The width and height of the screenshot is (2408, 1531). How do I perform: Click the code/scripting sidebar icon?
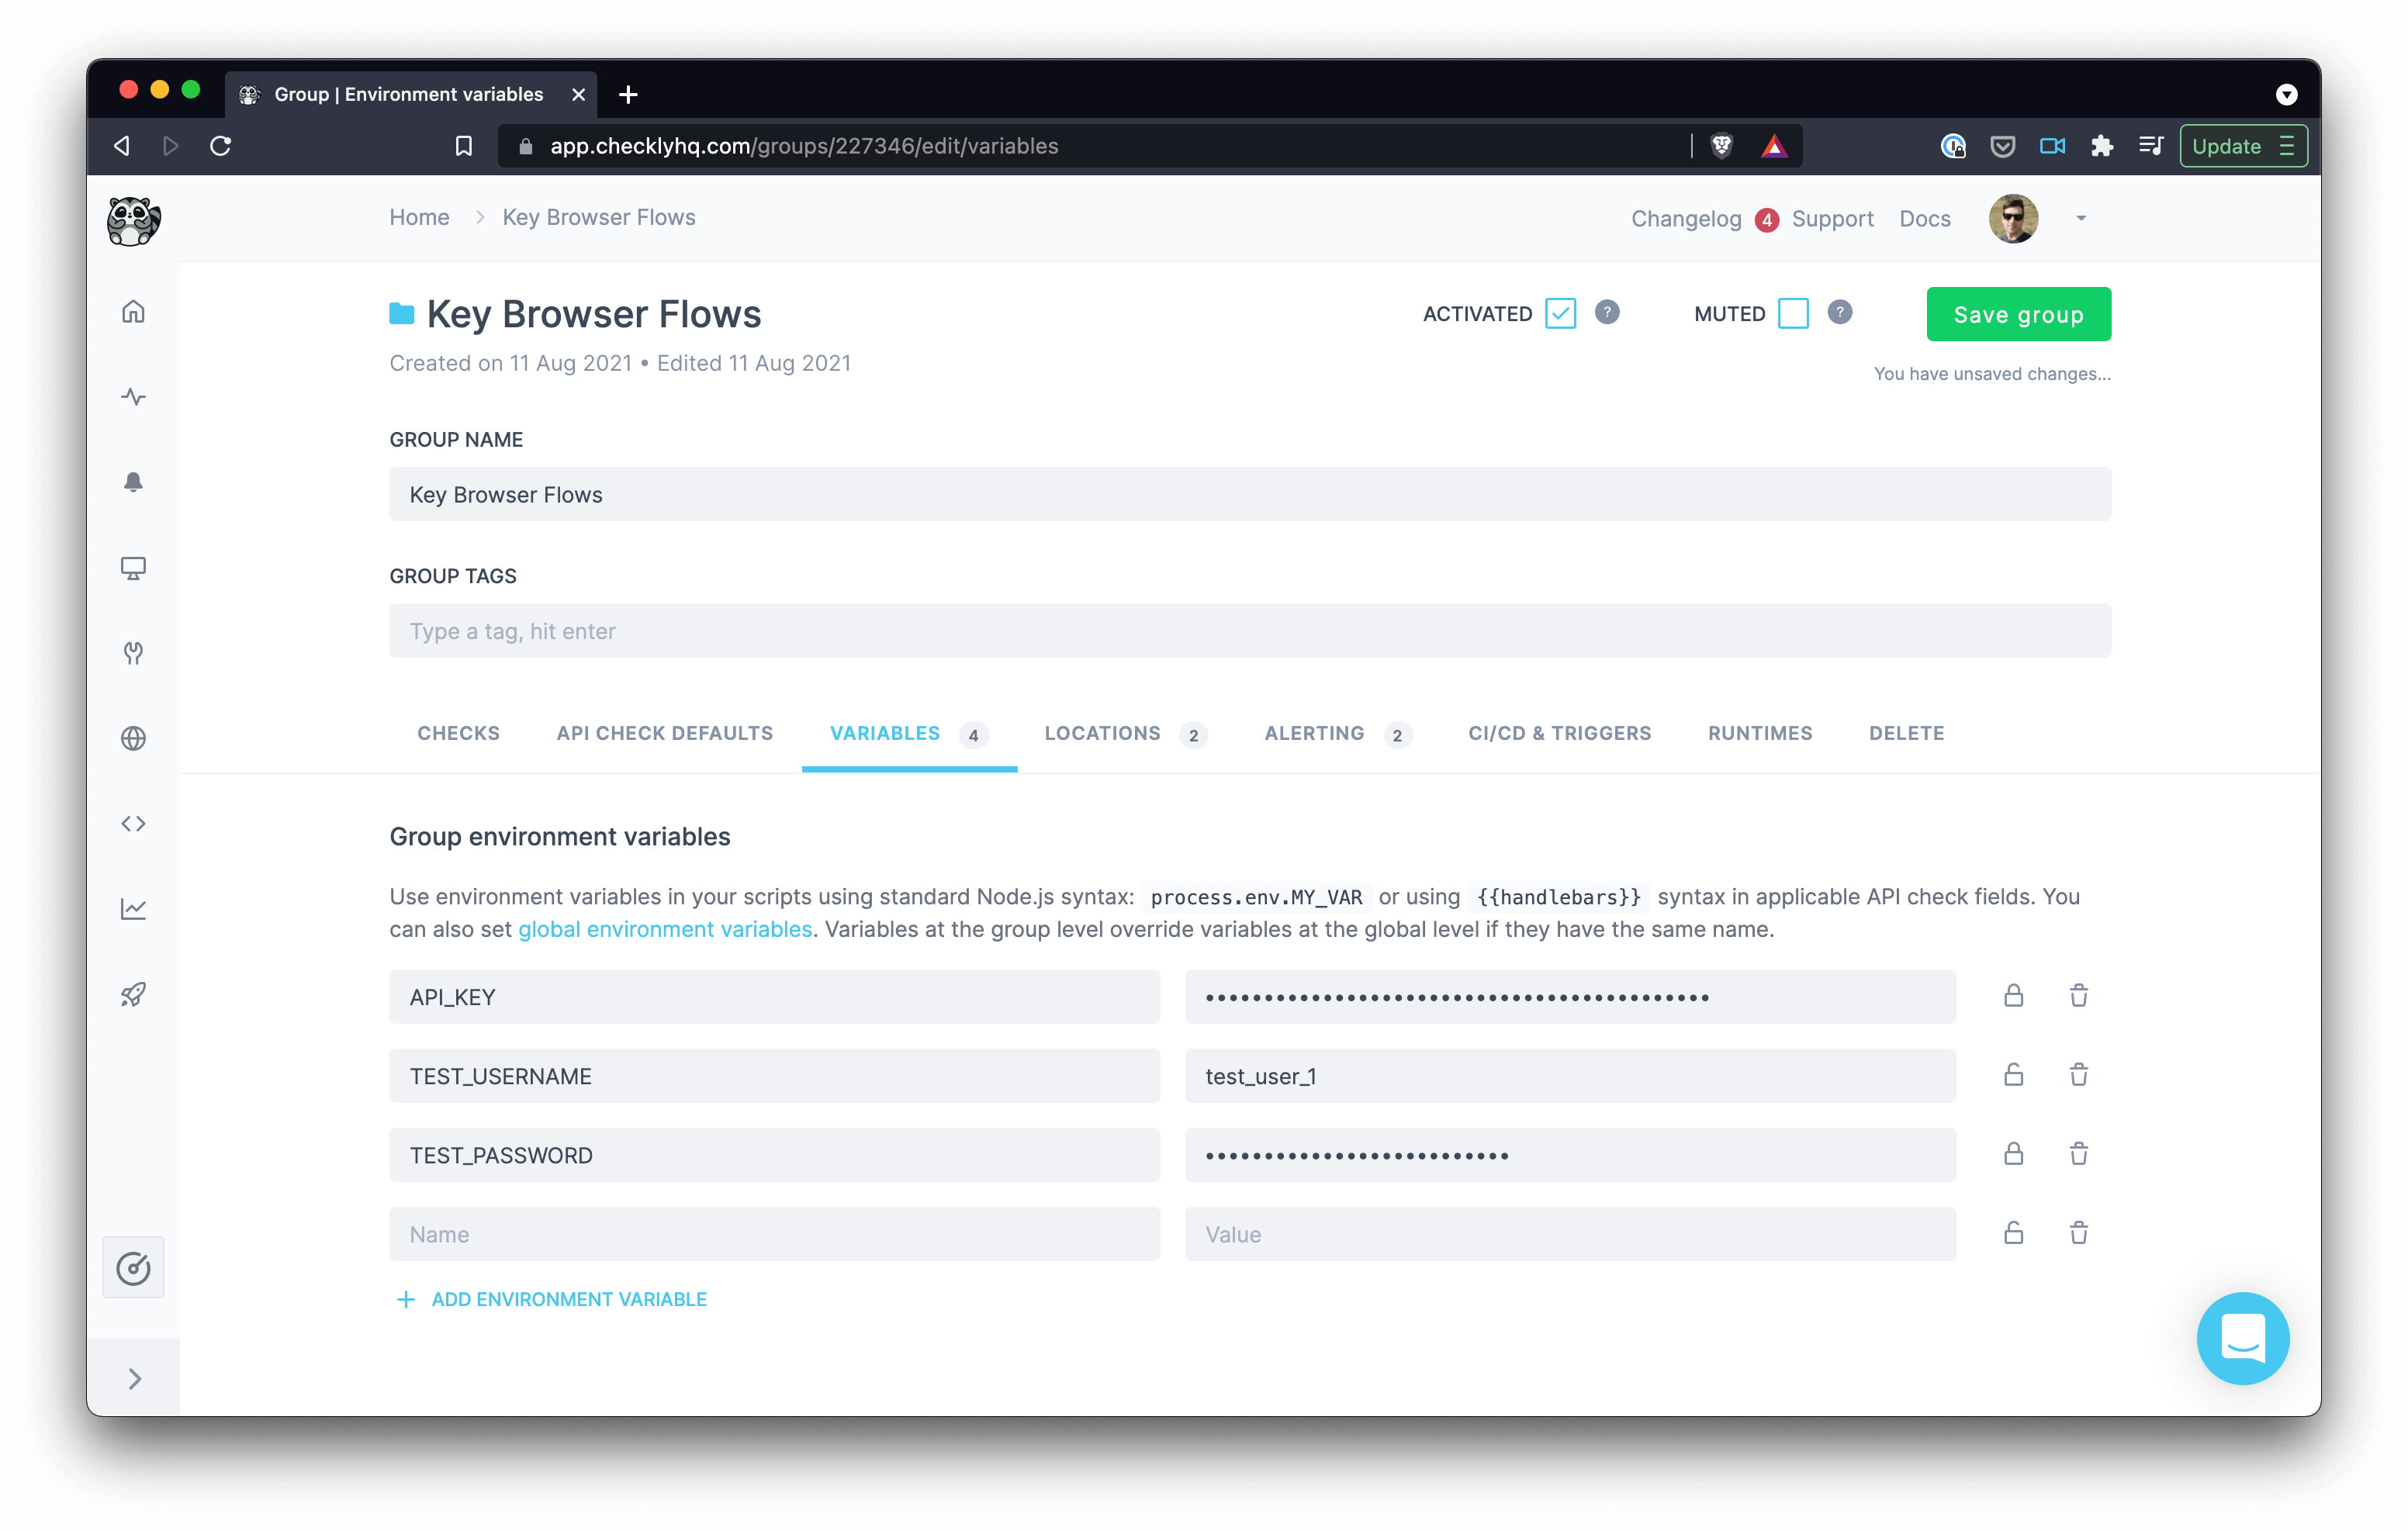click(x=135, y=822)
